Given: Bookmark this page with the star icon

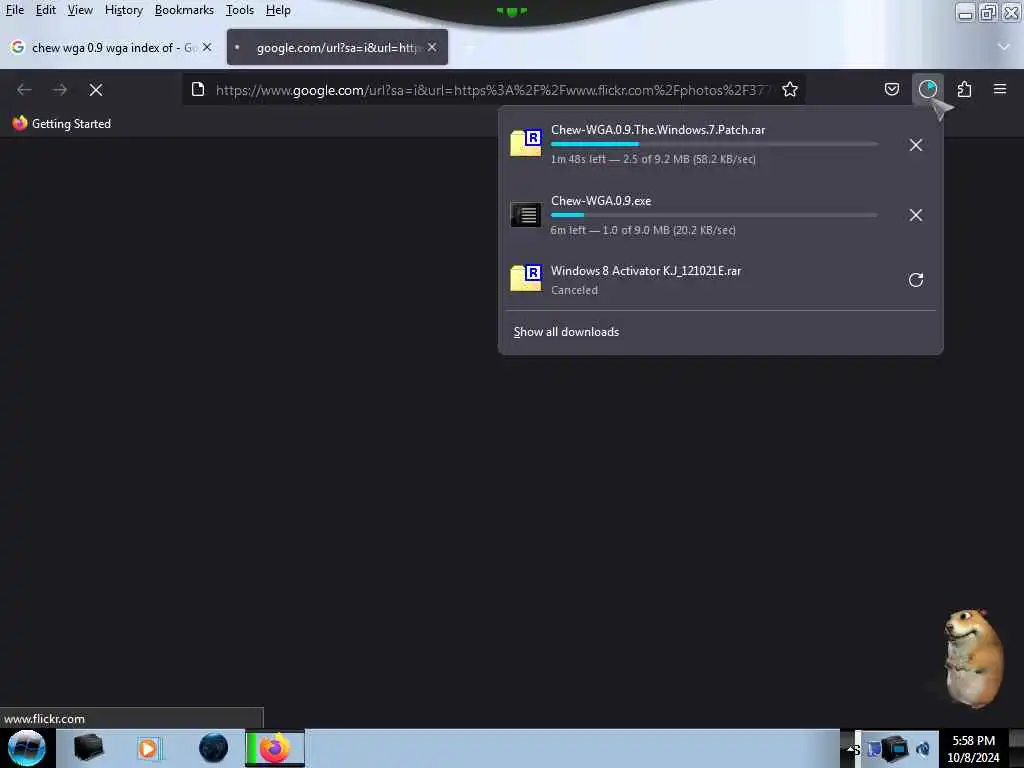Looking at the screenshot, I should [x=790, y=89].
